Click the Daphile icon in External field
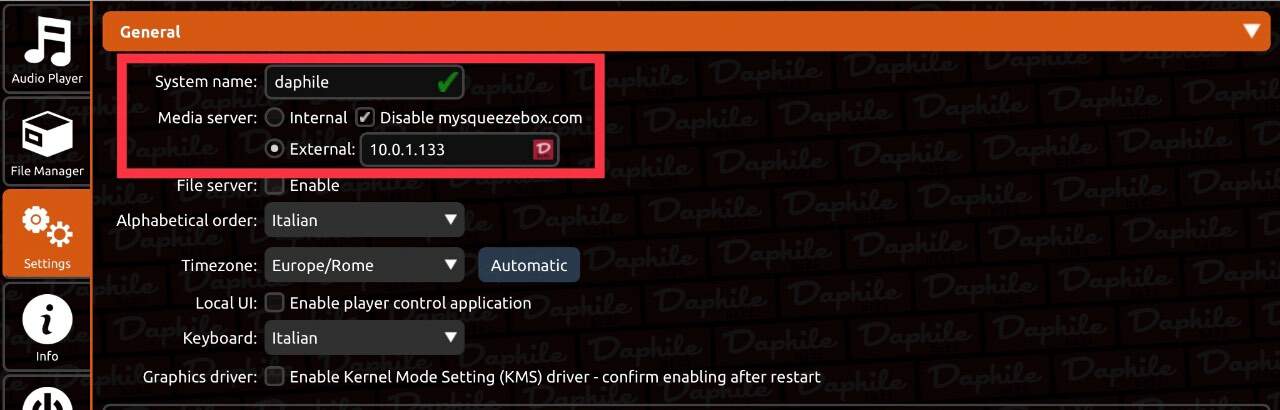The image size is (1280, 410). tap(543, 149)
